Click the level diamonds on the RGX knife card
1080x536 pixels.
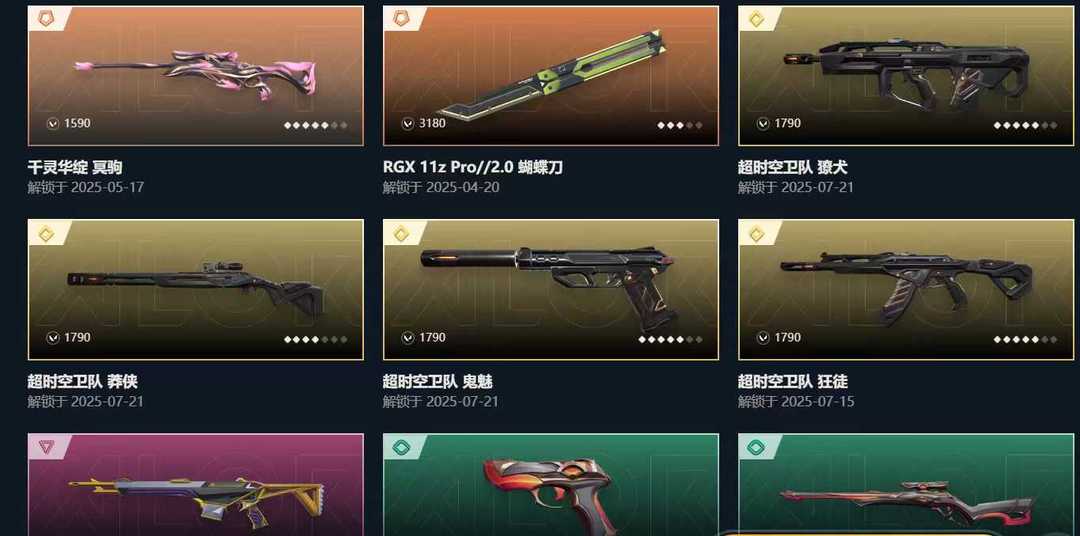point(680,125)
